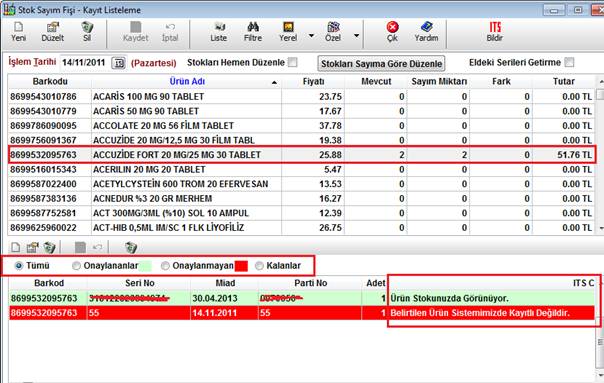Open the Liste view icon
The width and height of the screenshot is (604, 383).
219,27
